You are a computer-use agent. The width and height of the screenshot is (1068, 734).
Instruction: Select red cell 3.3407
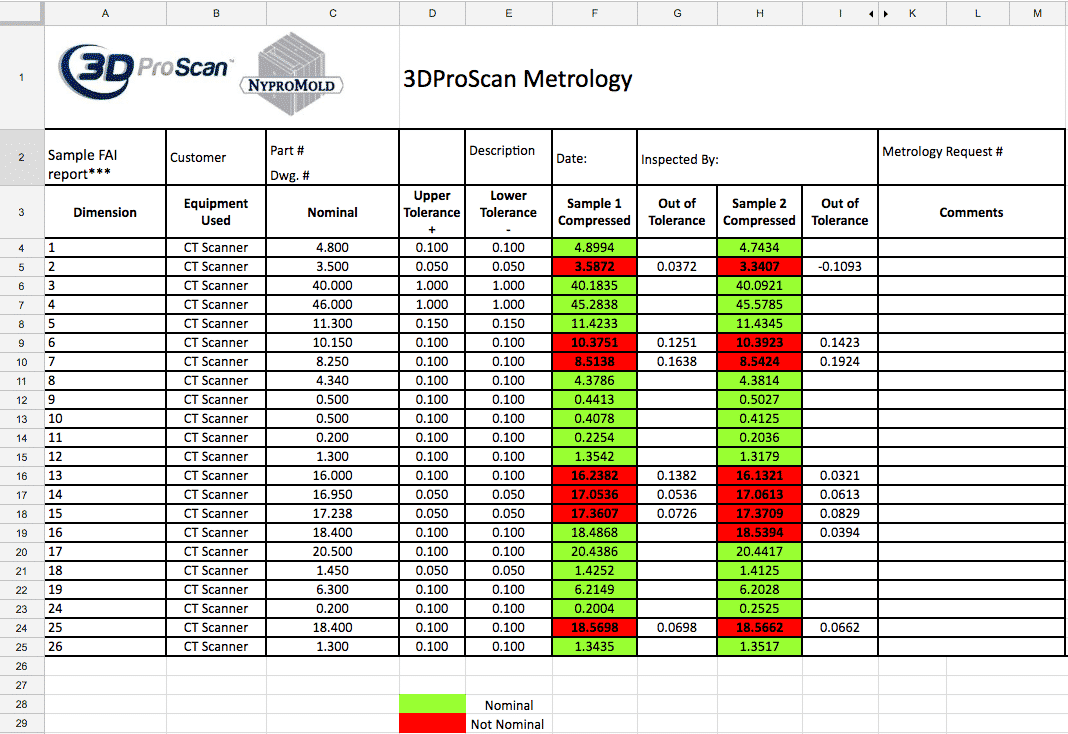759,267
